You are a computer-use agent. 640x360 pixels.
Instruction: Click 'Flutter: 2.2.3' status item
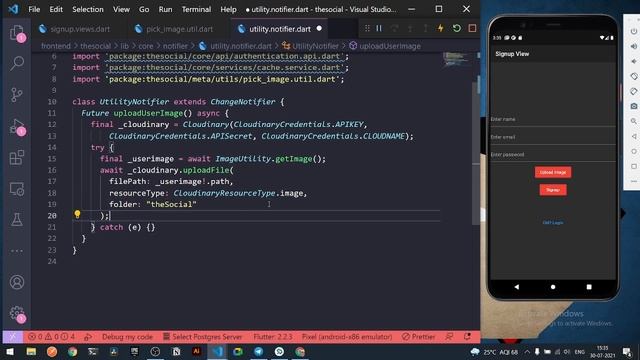pos(273,337)
